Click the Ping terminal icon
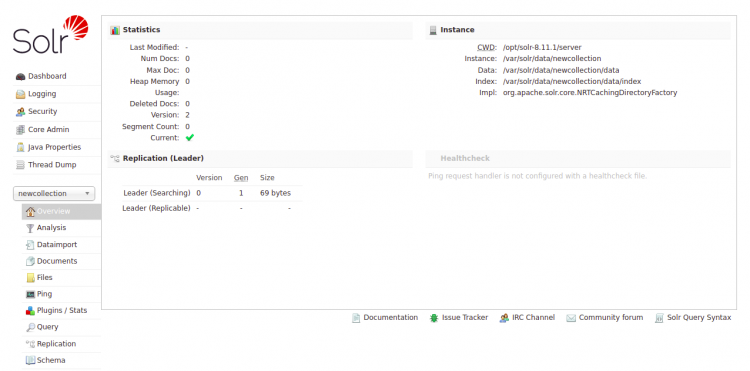Image resolution: width=750 pixels, height=371 pixels. coord(30,294)
